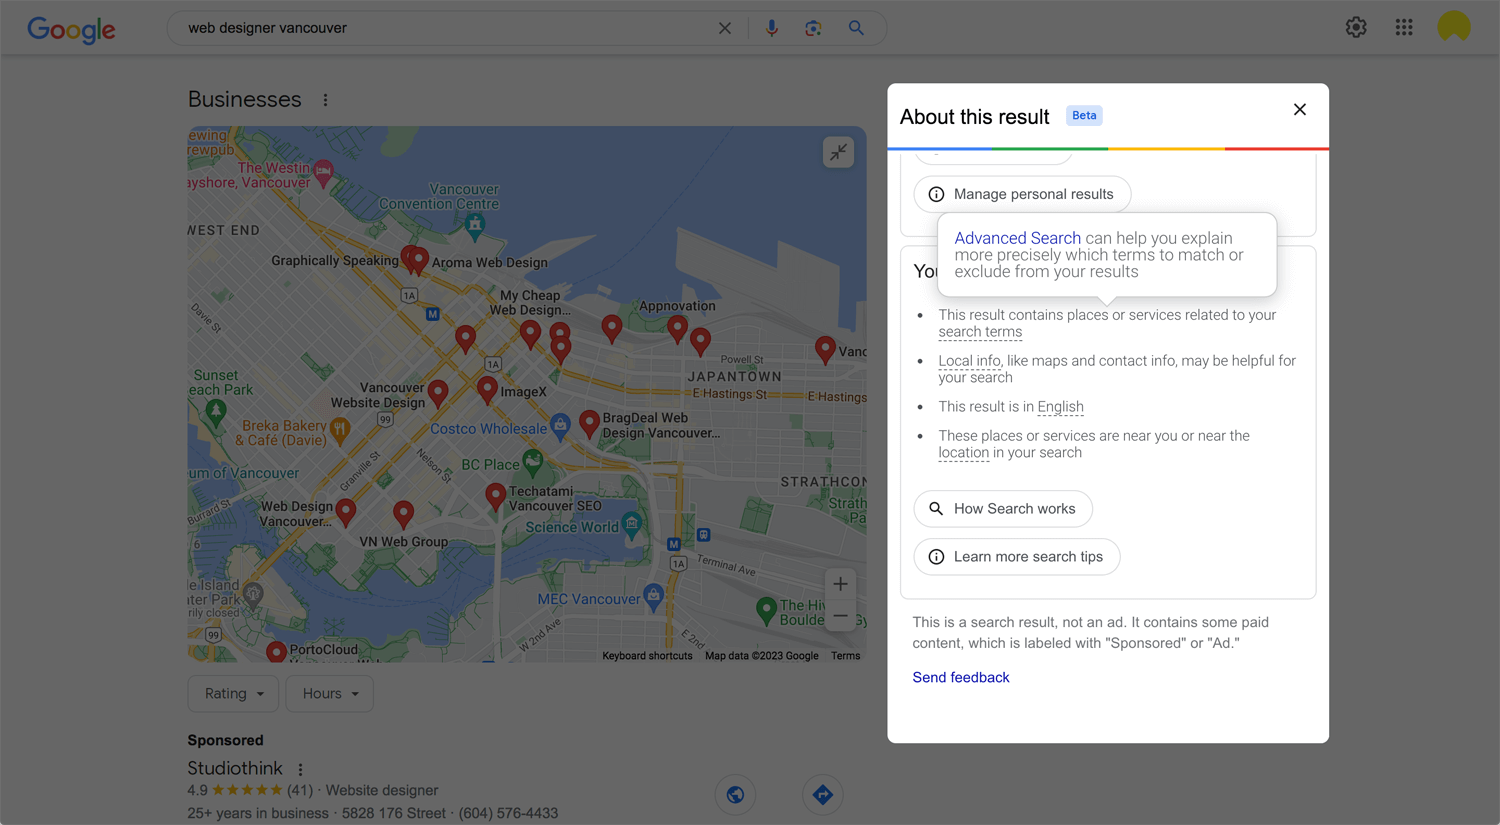Clear the search box with the X icon

(x=725, y=28)
